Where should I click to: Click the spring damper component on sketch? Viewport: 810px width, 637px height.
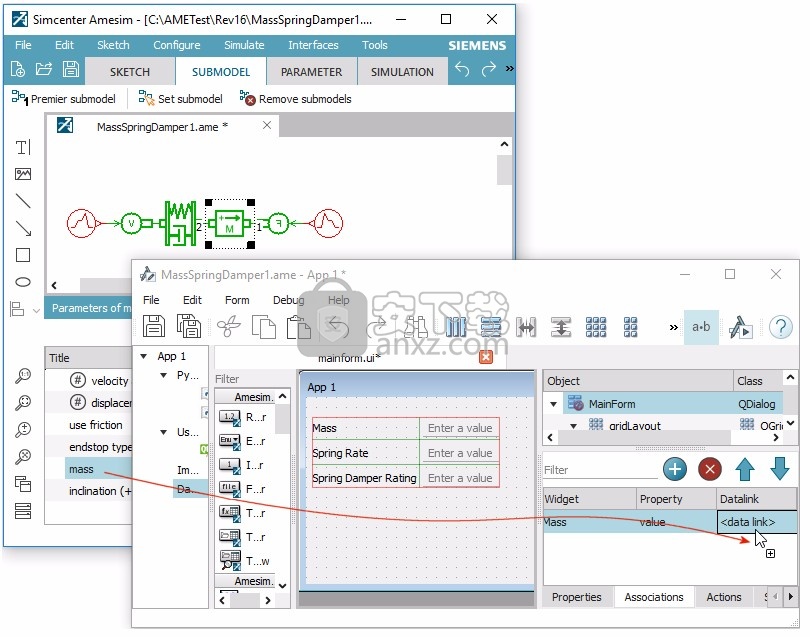(180, 223)
